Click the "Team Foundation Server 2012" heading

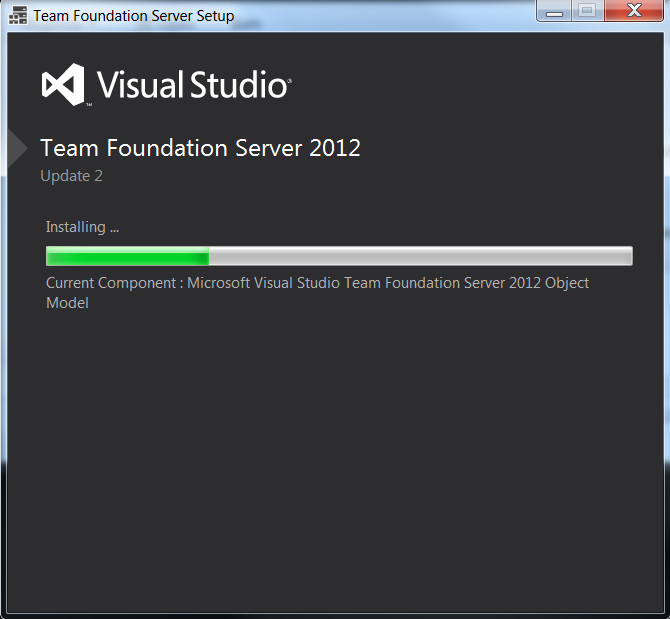coord(200,148)
